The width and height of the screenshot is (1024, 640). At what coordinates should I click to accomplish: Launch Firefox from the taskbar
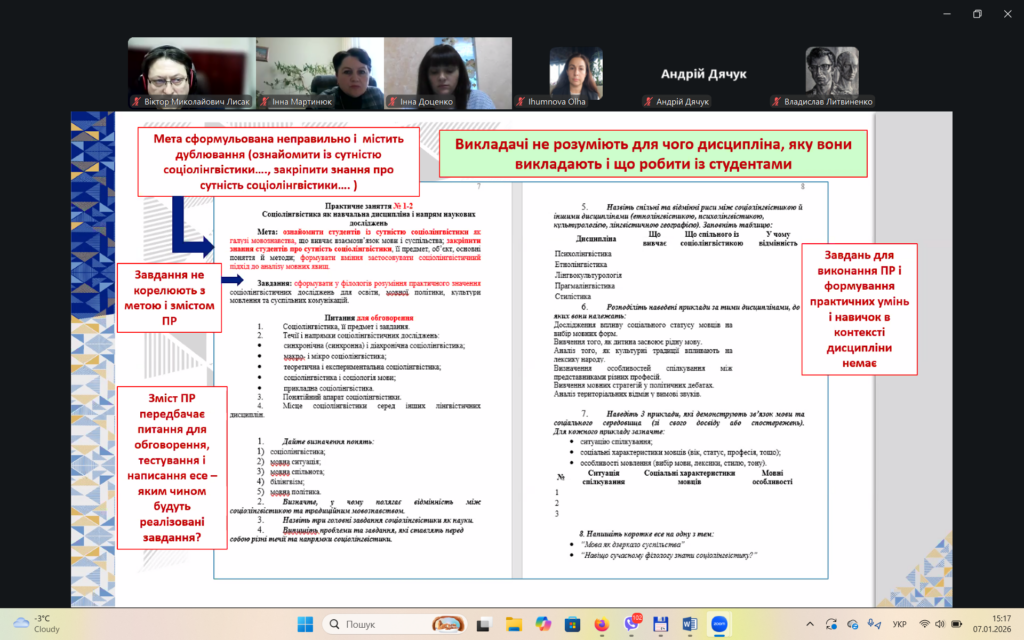(601, 623)
